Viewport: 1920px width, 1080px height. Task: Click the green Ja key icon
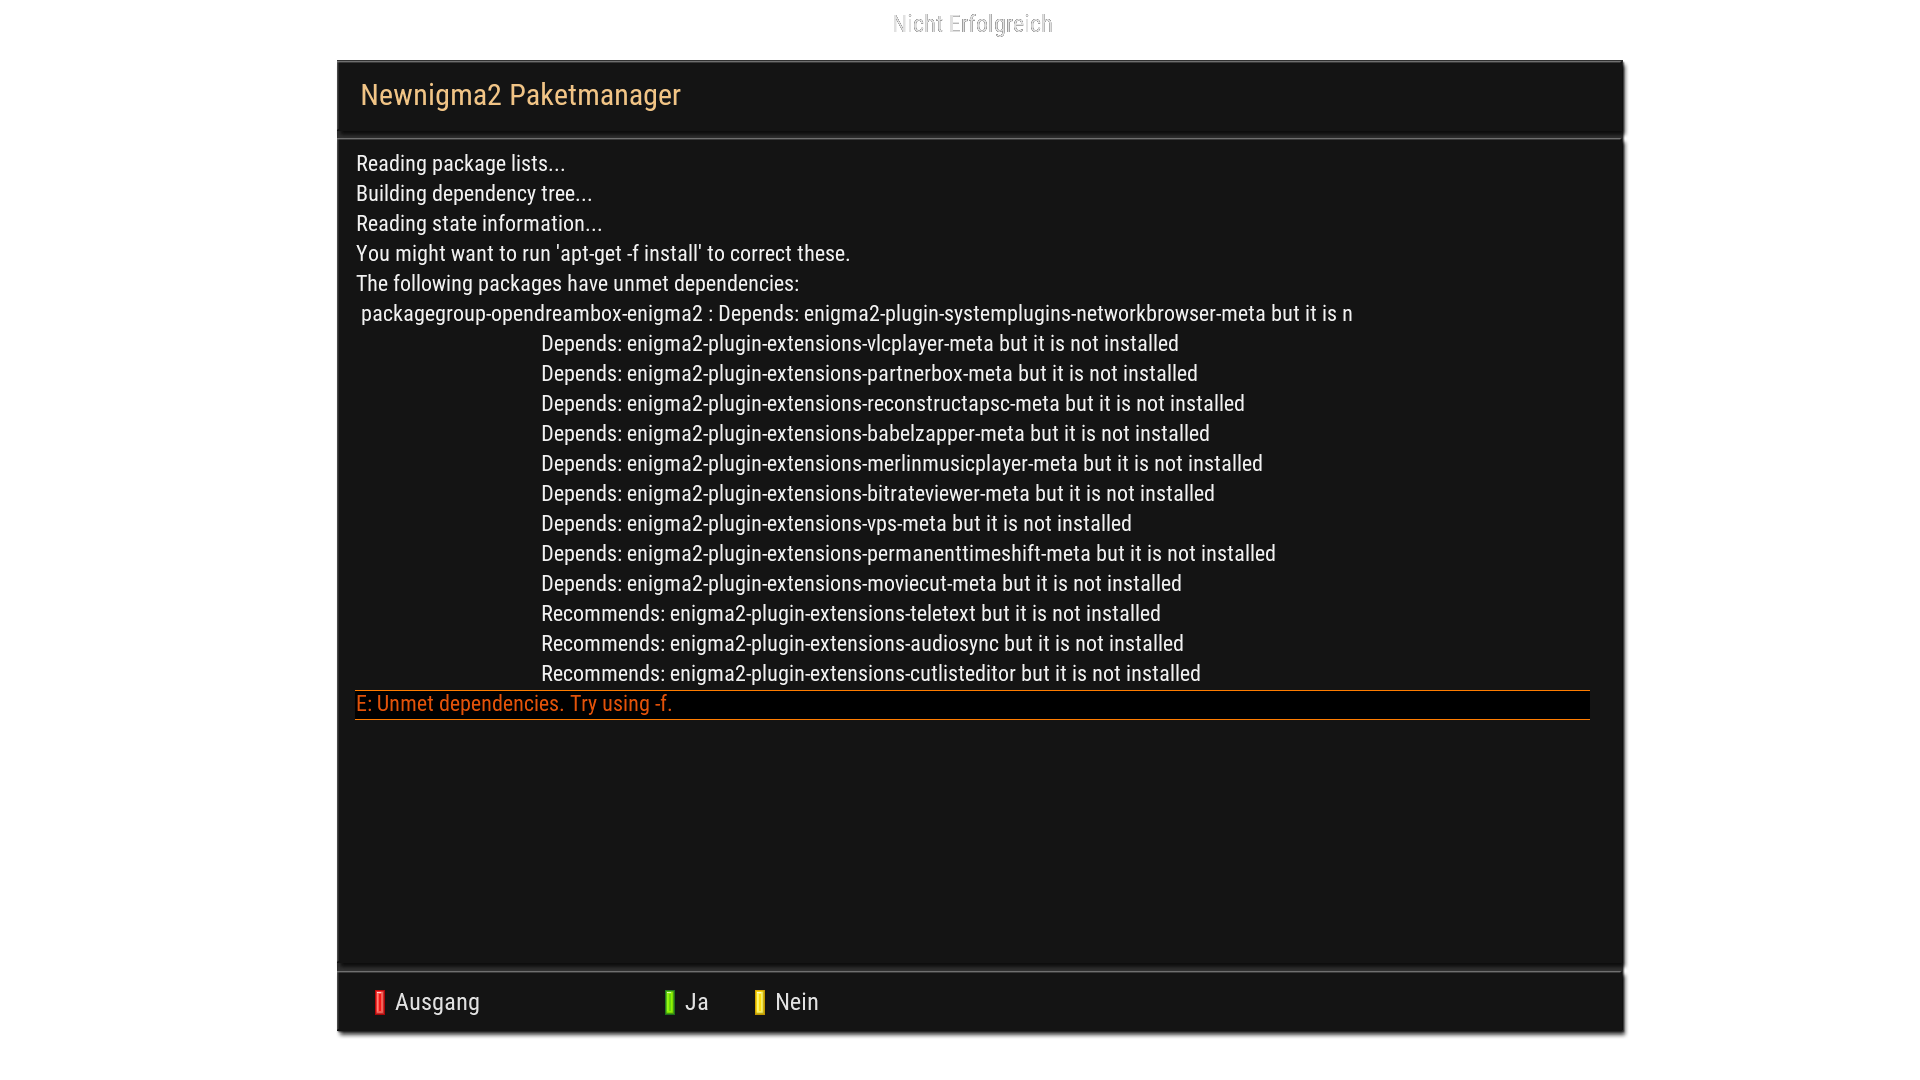670,1002
